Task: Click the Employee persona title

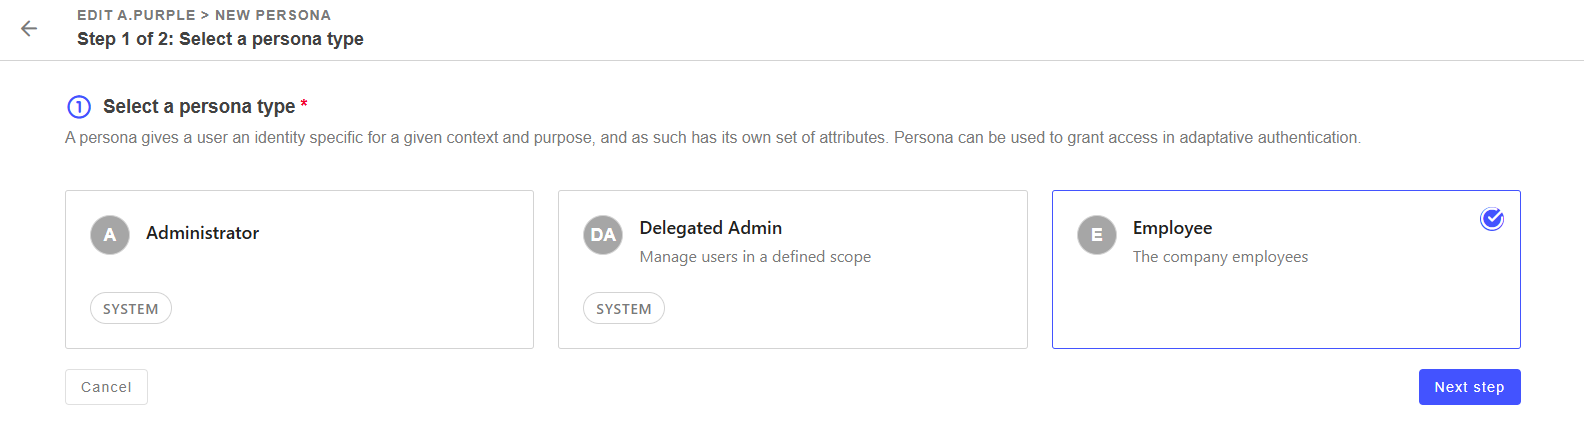Action: (x=1172, y=228)
